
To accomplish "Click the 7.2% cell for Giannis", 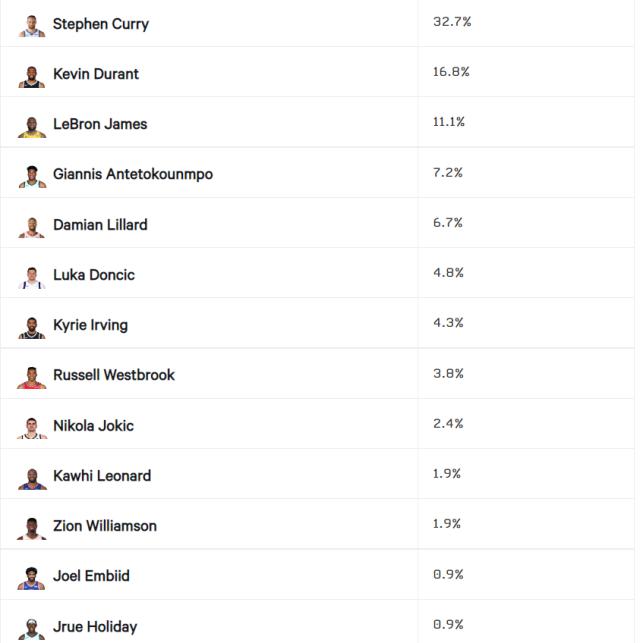I will tap(448, 172).
